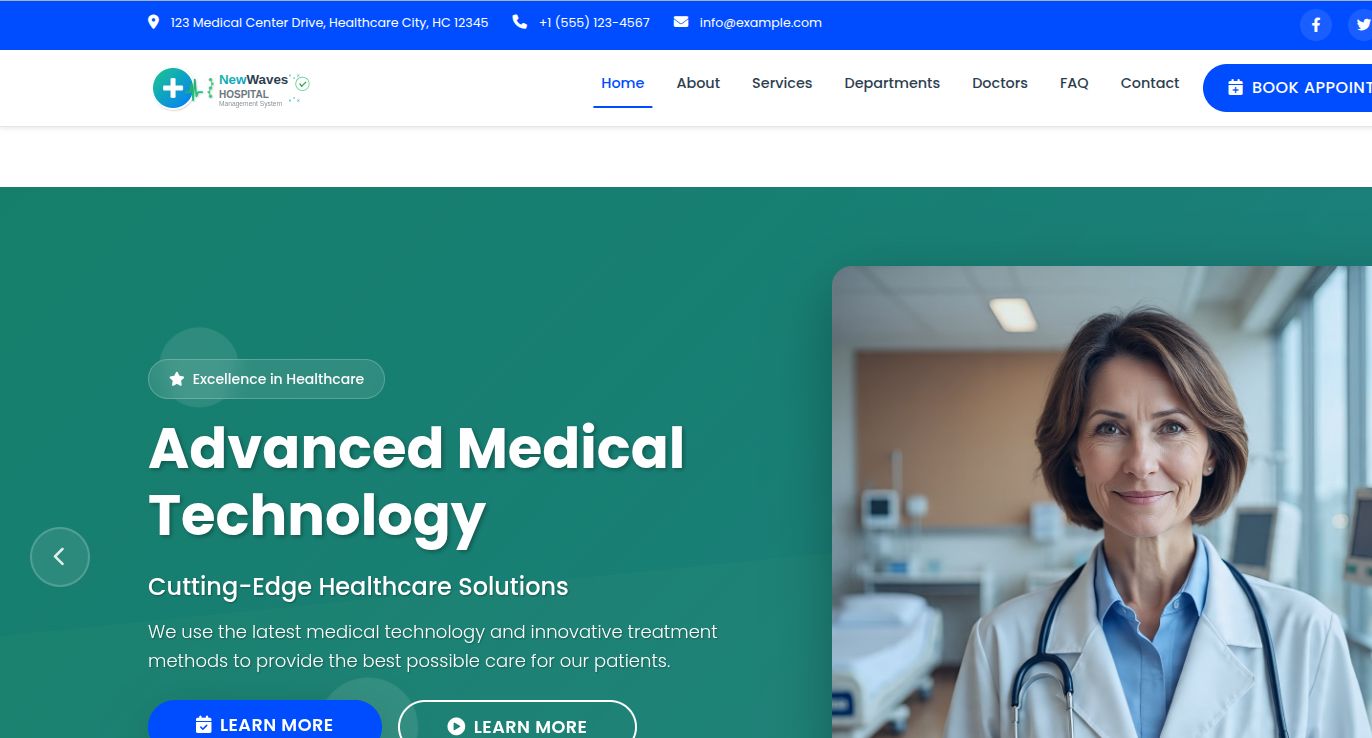The width and height of the screenshot is (1372, 738).
Task: Click the NewWaves Hospital logo
Action: pos(231,88)
